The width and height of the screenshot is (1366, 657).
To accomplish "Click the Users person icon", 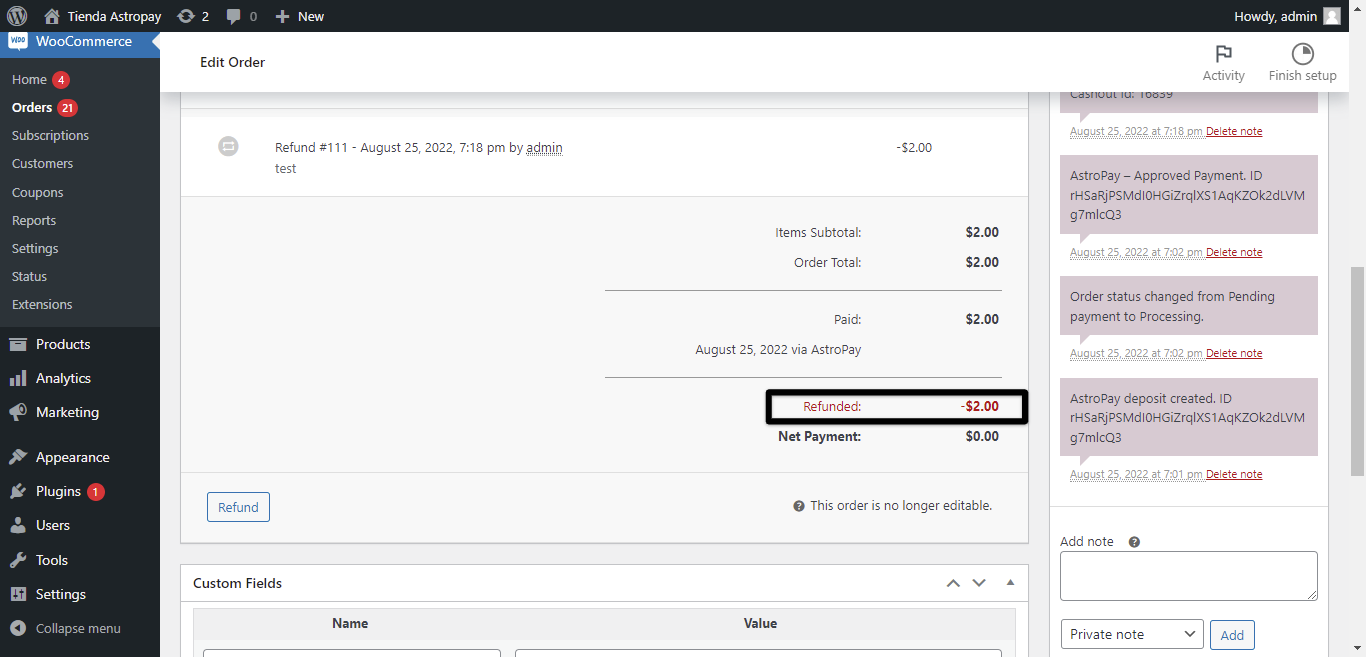I will (x=18, y=525).
